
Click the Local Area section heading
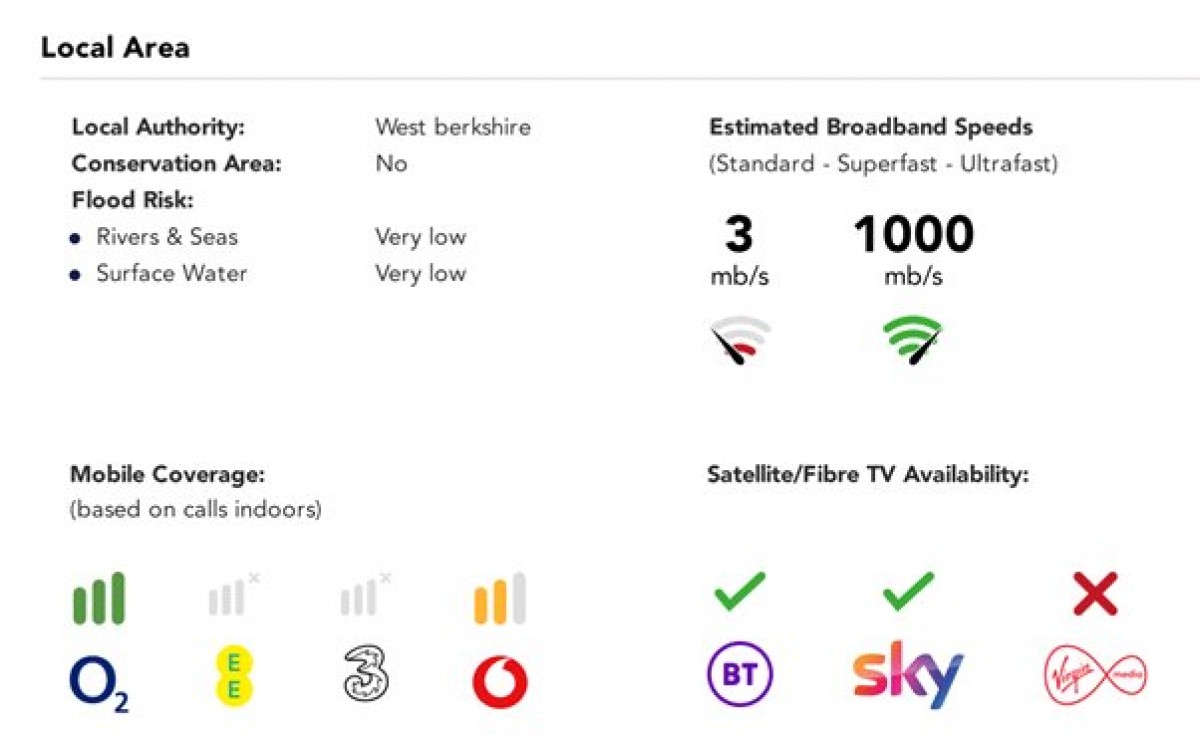[115, 47]
